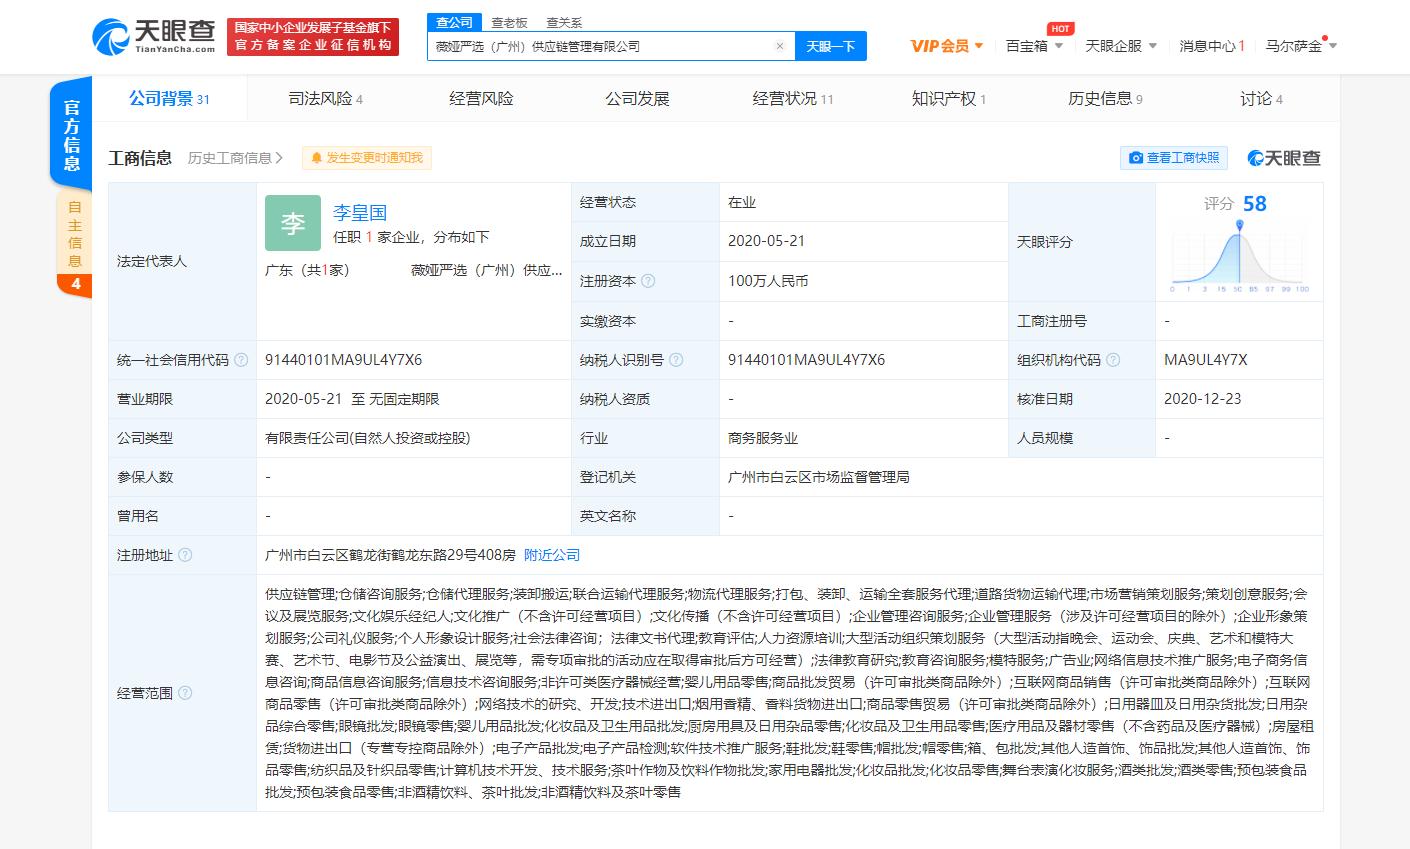Click help icon beside 注册地址
This screenshot has height=849, width=1410.
[x=185, y=555]
